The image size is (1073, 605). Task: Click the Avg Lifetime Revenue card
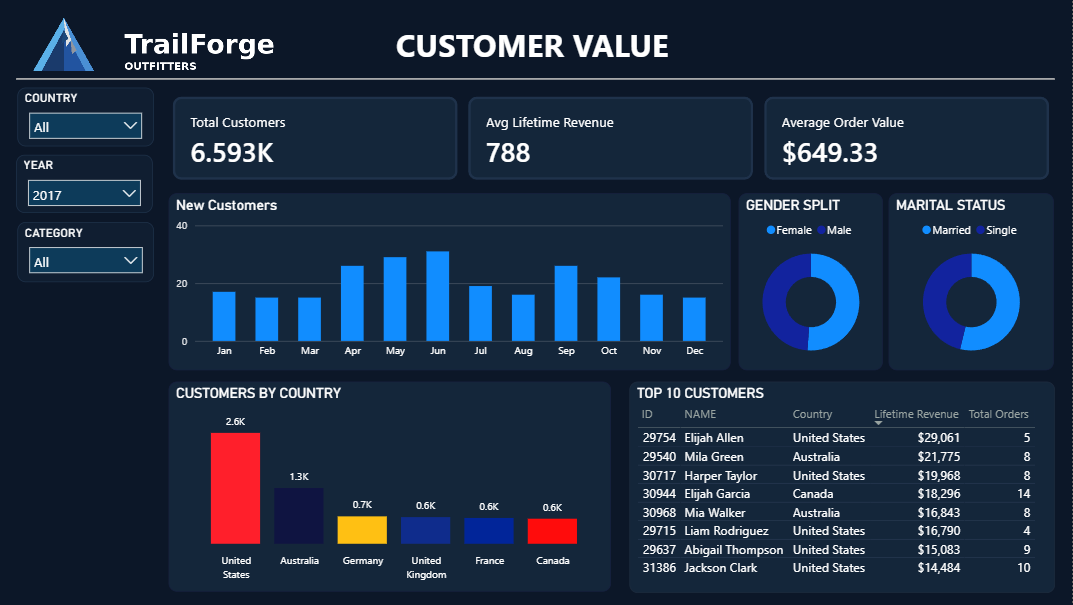tap(610, 138)
